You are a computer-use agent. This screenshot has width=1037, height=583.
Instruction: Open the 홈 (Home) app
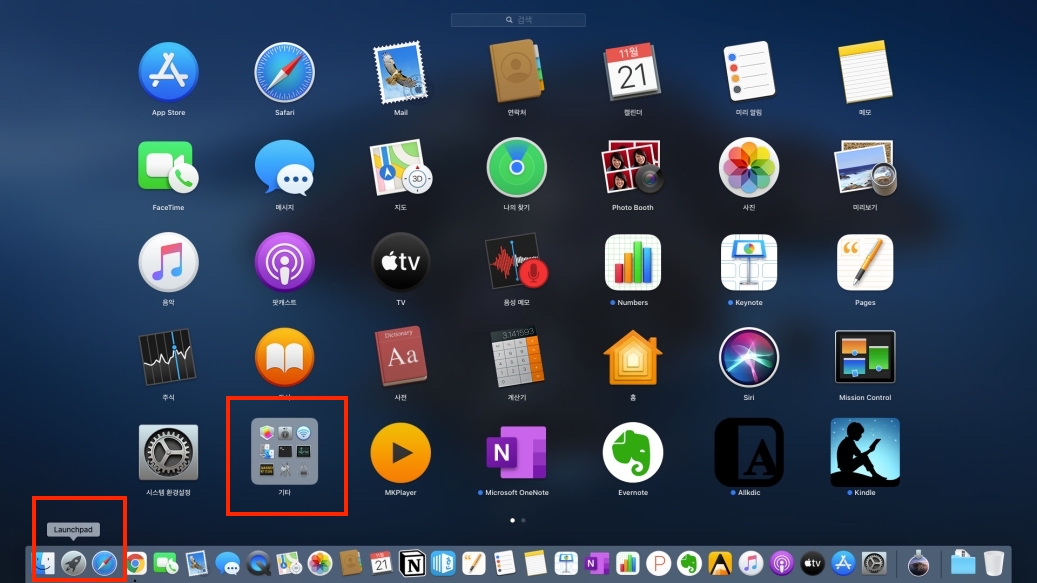[x=633, y=357]
